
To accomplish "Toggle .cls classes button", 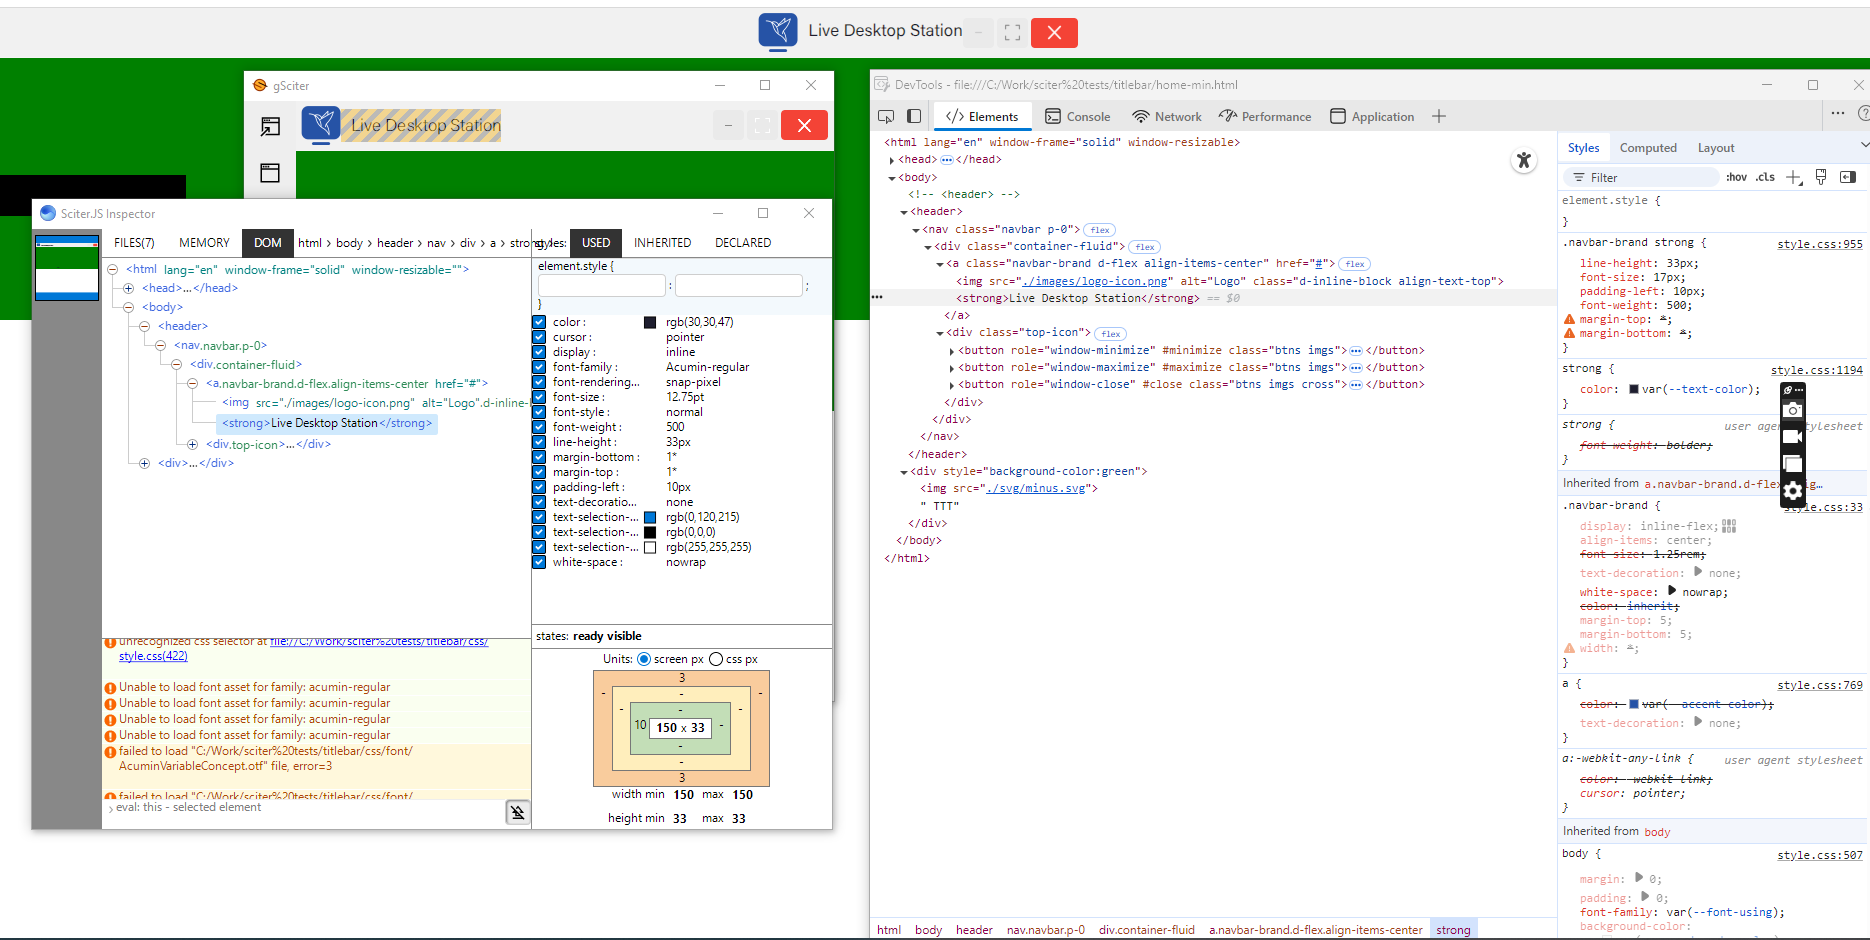I will tap(1765, 177).
